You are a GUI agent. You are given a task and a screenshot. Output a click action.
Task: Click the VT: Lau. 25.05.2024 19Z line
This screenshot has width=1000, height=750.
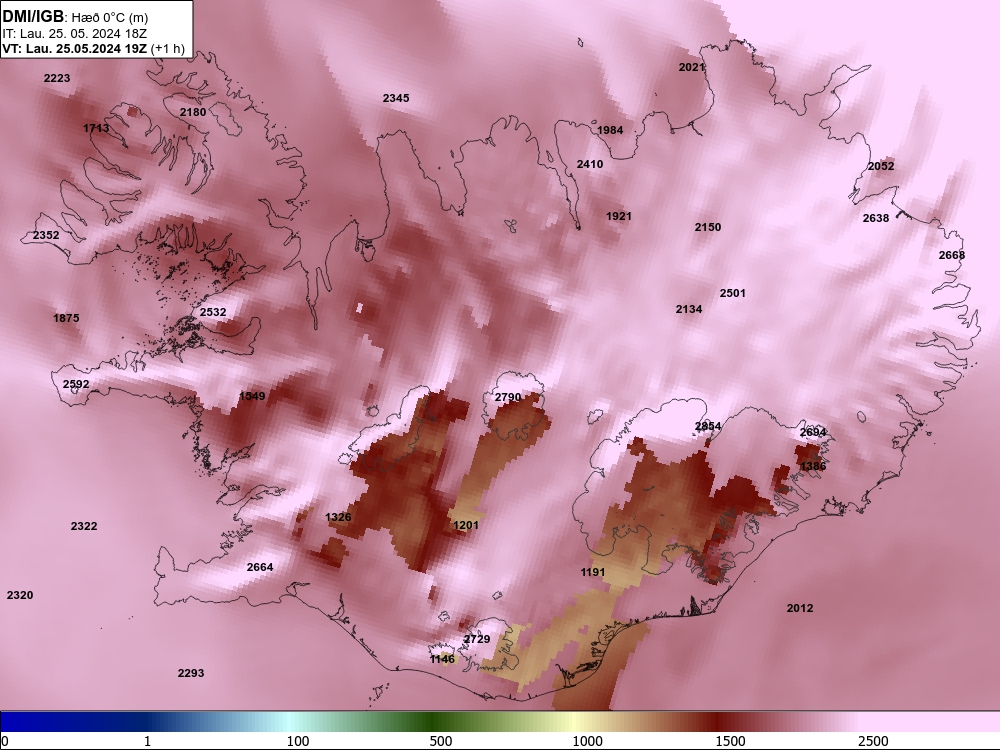pyautogui.click(x=93, y=48)
